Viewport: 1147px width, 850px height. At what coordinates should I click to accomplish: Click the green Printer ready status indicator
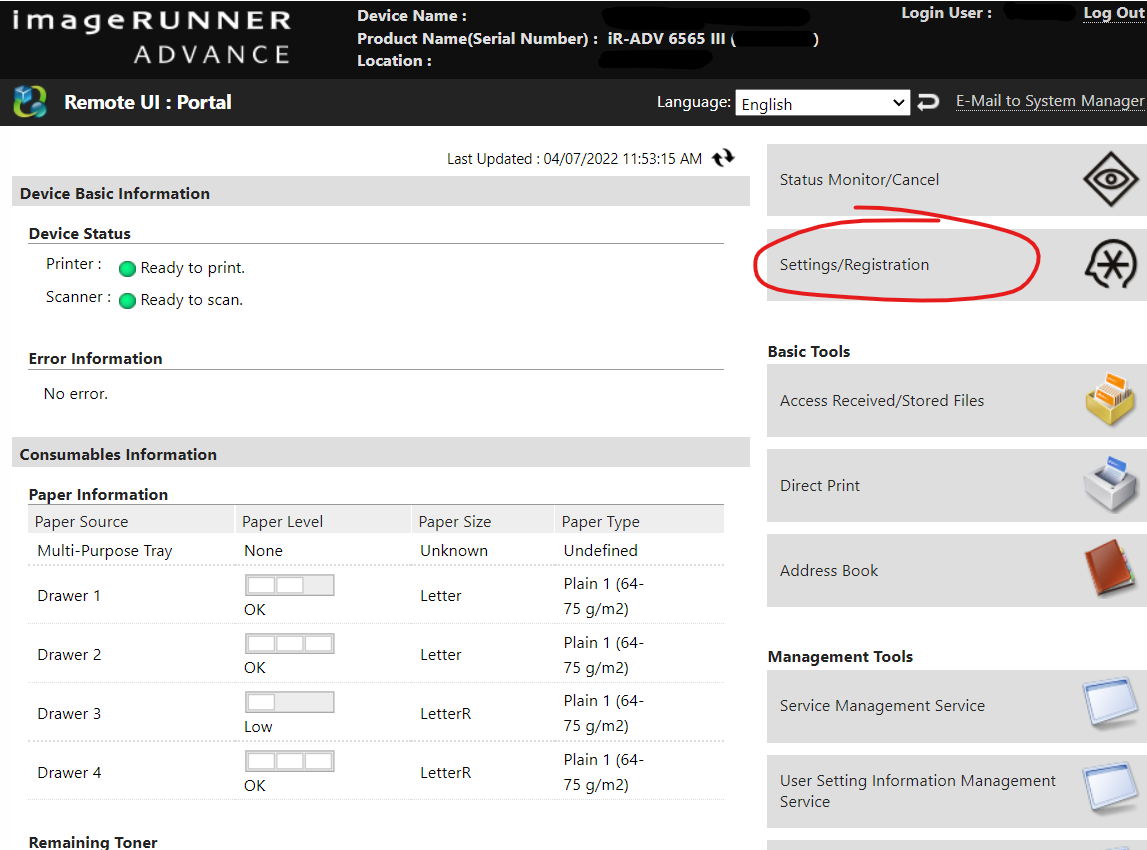tap(127, 269)
